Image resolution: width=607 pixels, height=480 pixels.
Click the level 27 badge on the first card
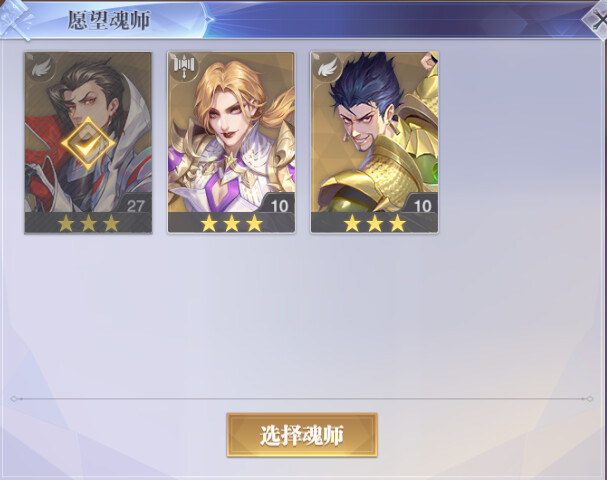coord(135,205)
